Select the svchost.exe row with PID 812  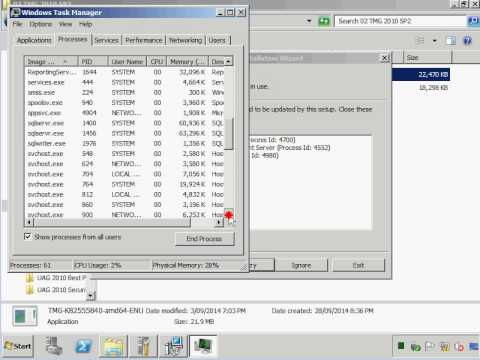click(124, 194)
